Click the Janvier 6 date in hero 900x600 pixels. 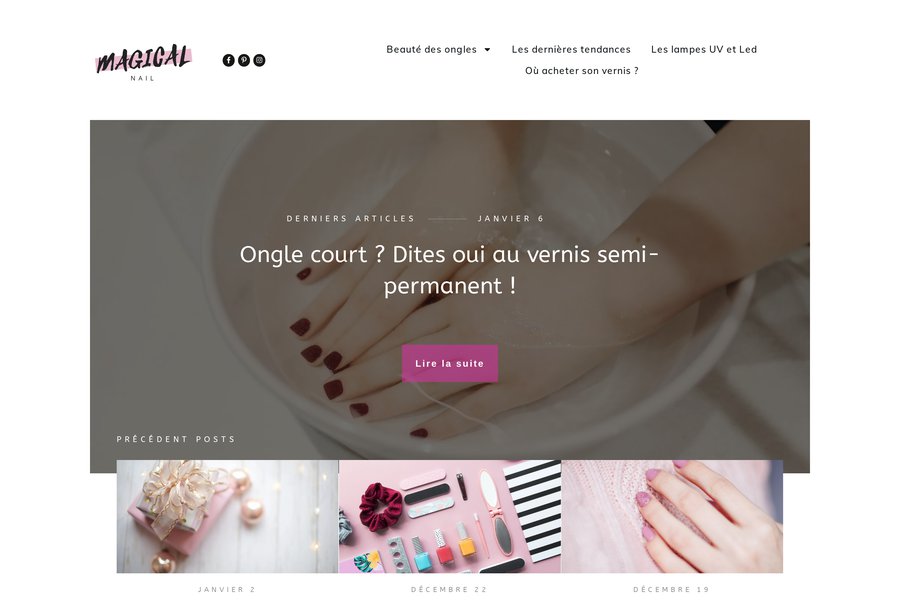(x=511, y=218)
